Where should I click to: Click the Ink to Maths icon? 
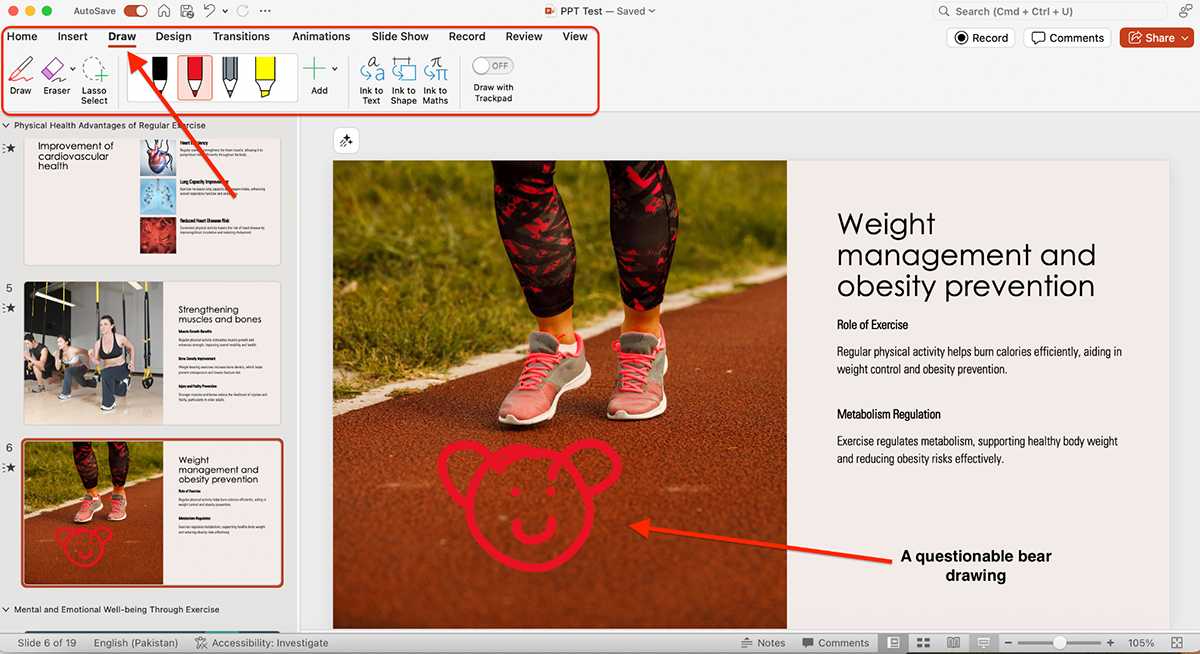(435, 78)
